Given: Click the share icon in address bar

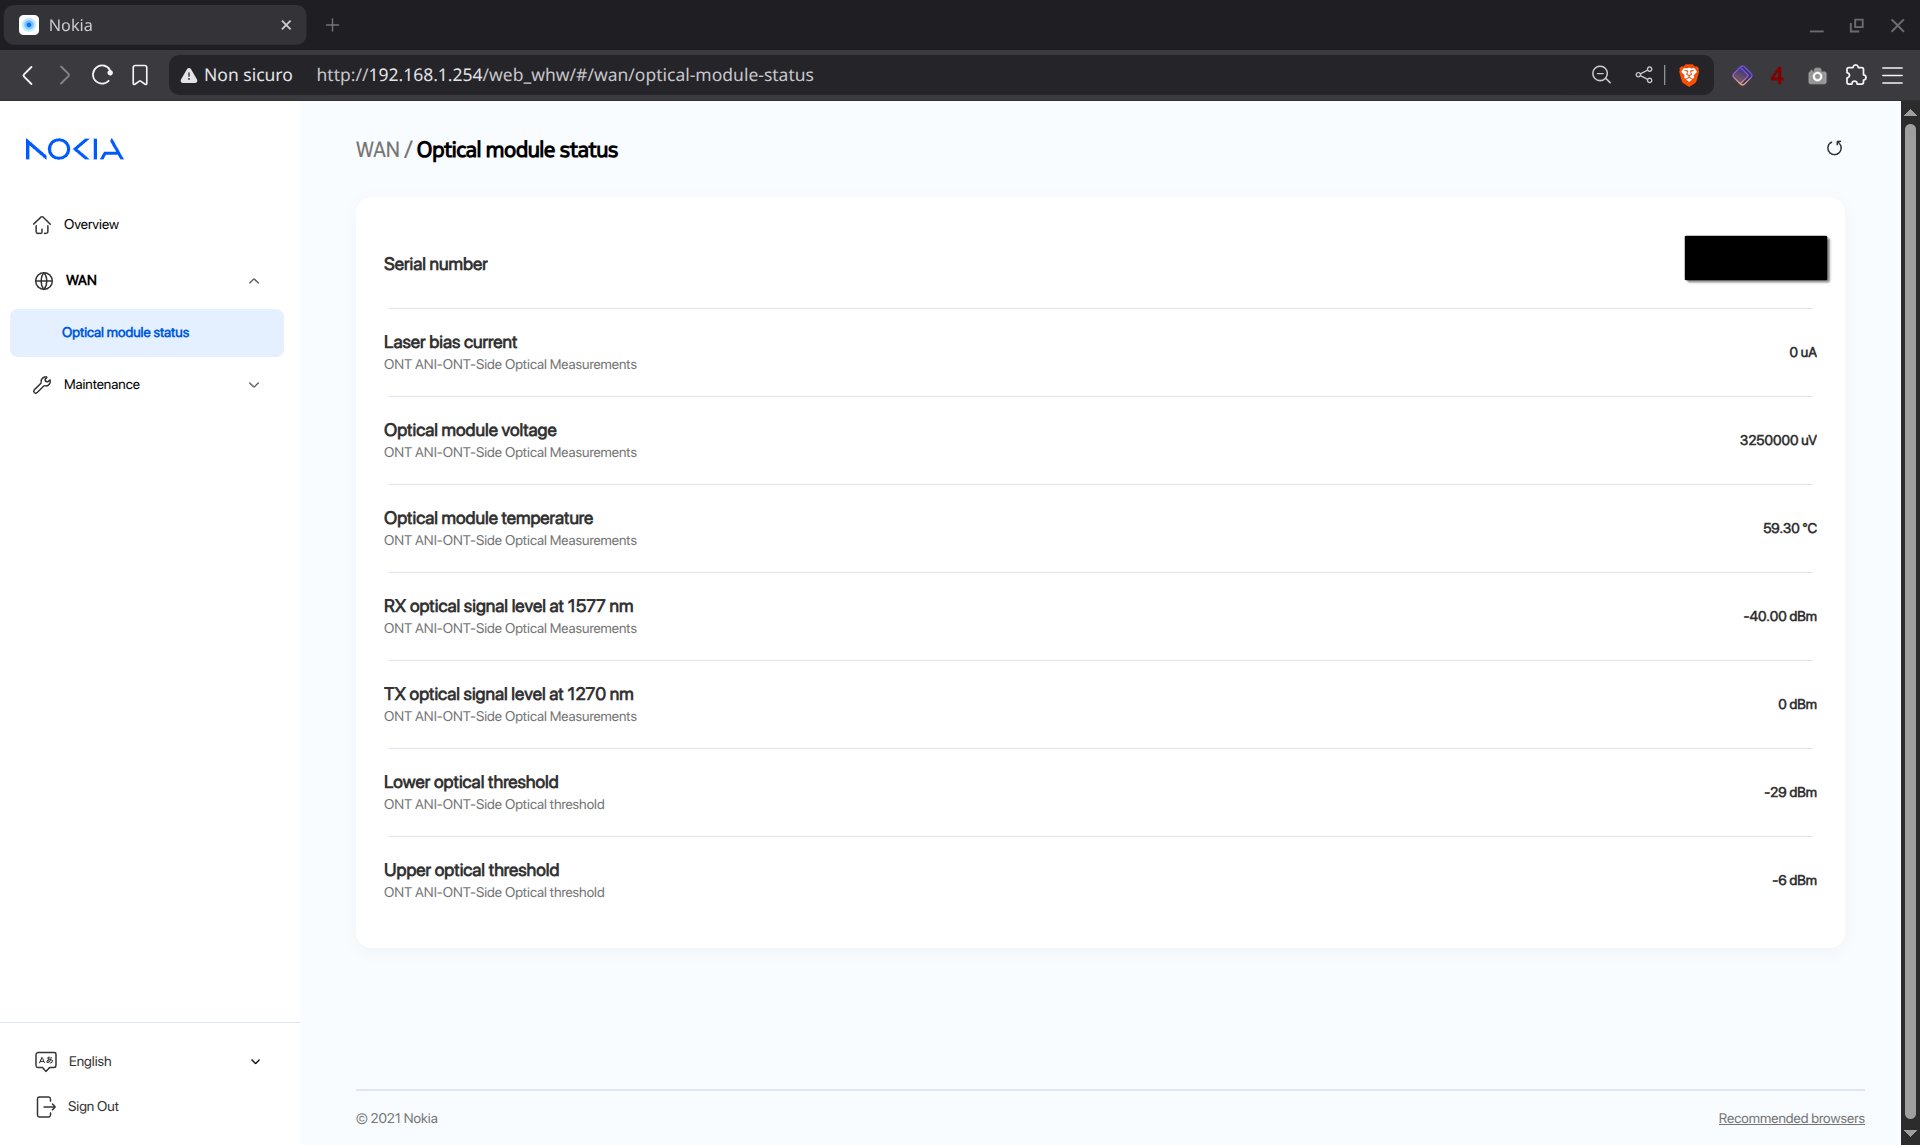Looking at the screenshot, I should pos(1643,76).
